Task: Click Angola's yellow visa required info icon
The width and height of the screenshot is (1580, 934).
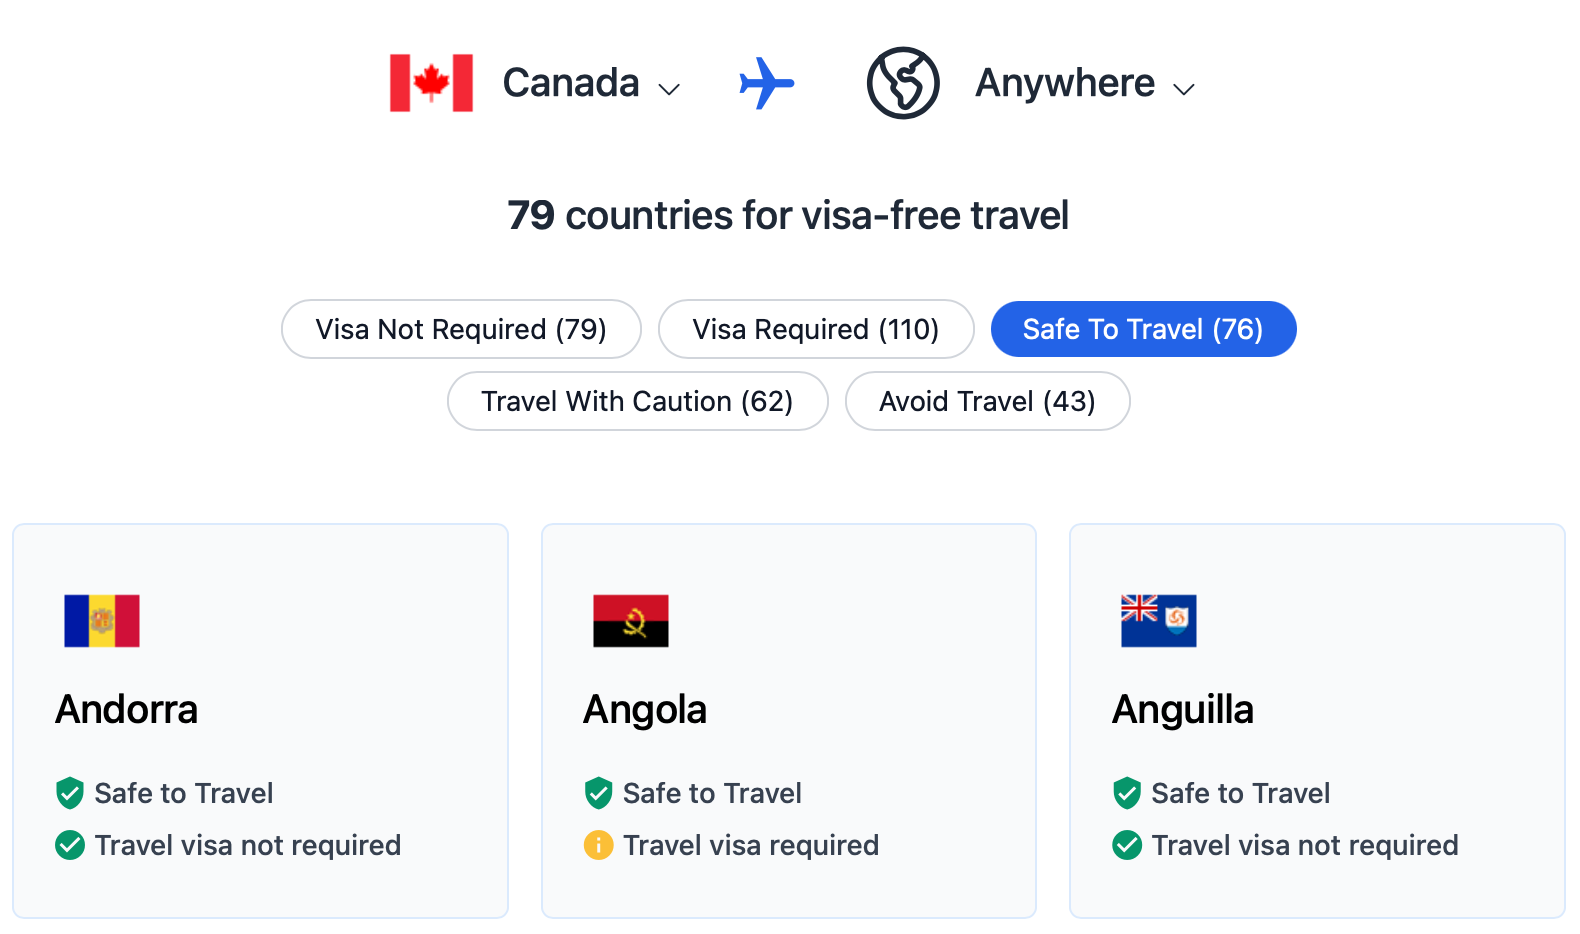Action: point(598,845)
